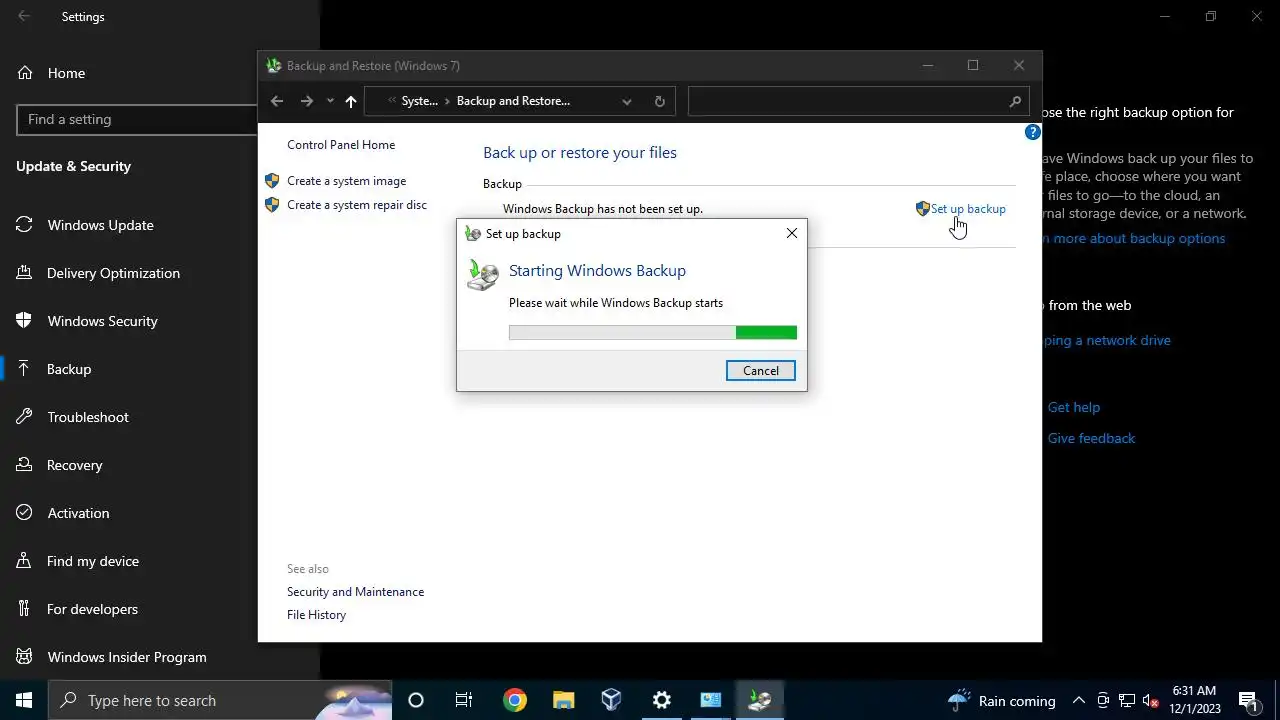
Task: Open the Windows Start menu
Action: click(x=24, y=700)
